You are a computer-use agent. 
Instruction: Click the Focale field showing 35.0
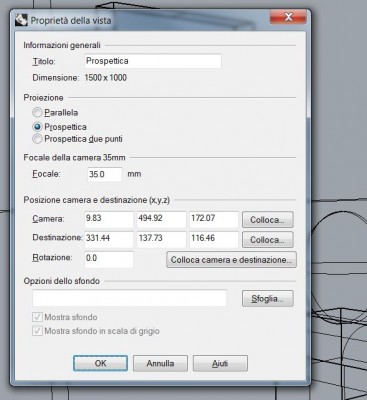tap(105, 174)
